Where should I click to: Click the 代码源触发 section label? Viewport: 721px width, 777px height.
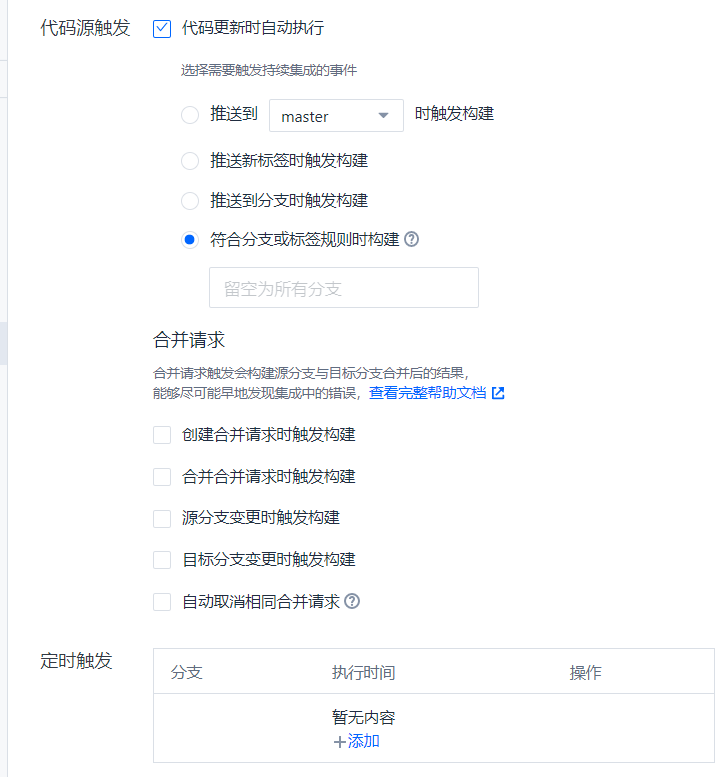[85, 28]
